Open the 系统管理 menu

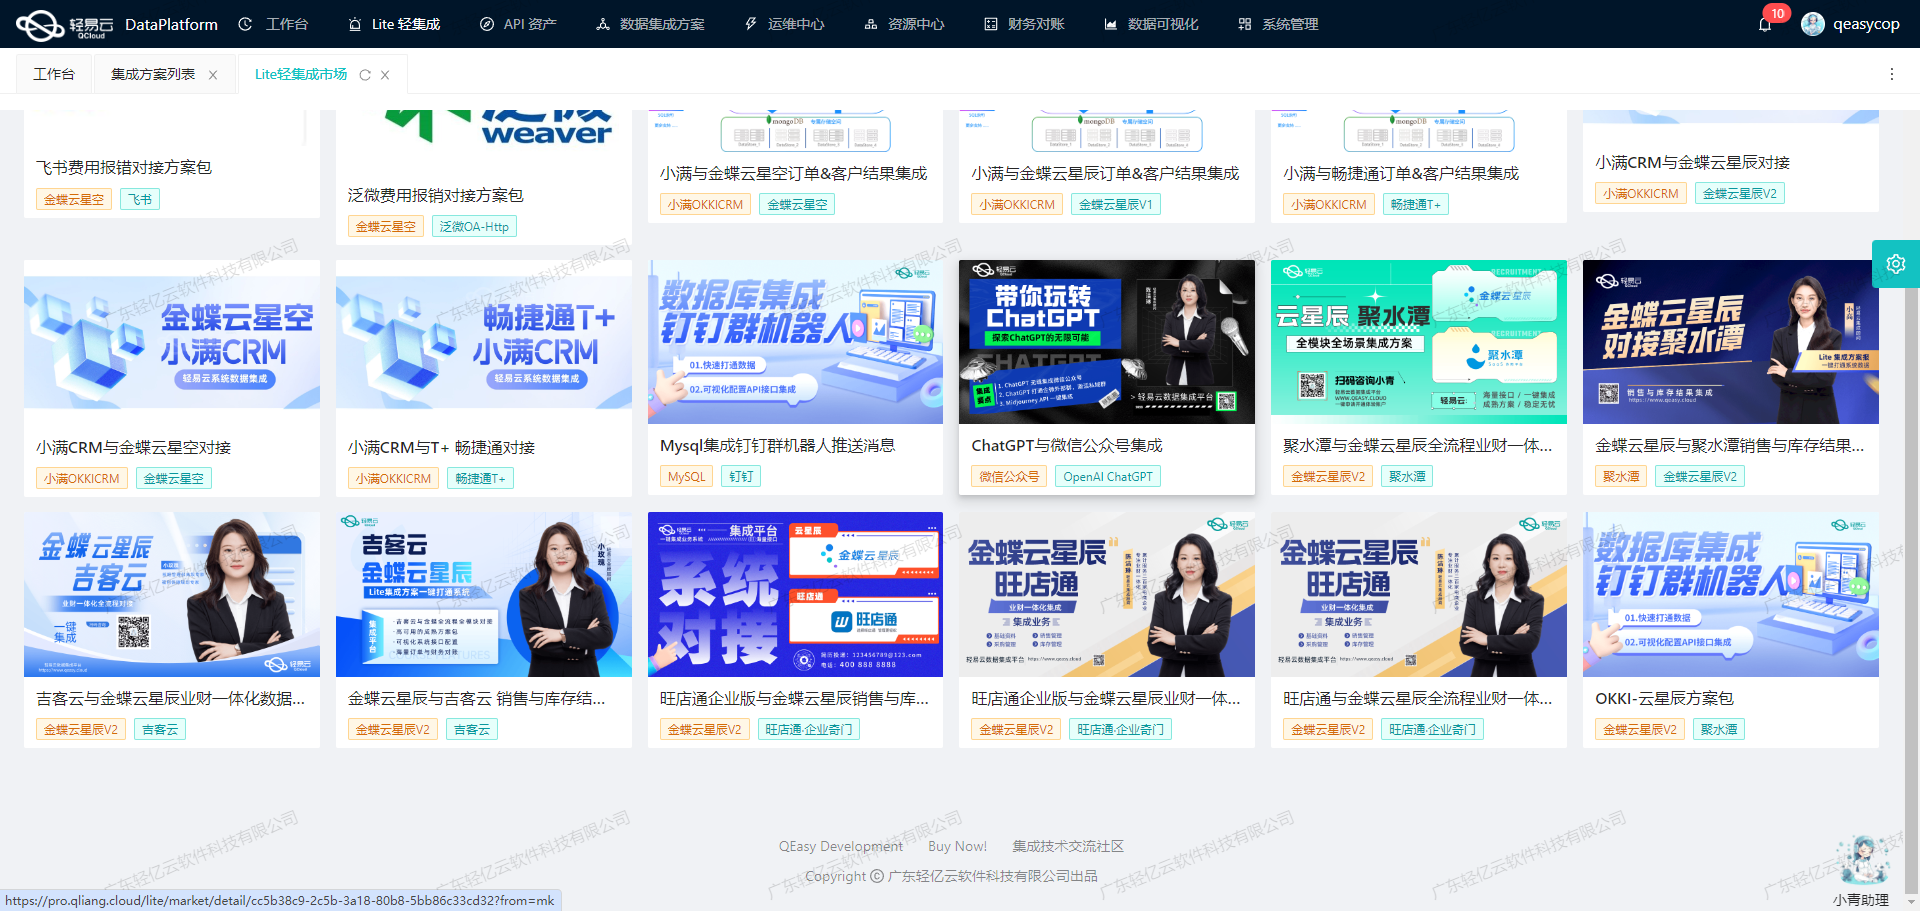[1278, 24]
